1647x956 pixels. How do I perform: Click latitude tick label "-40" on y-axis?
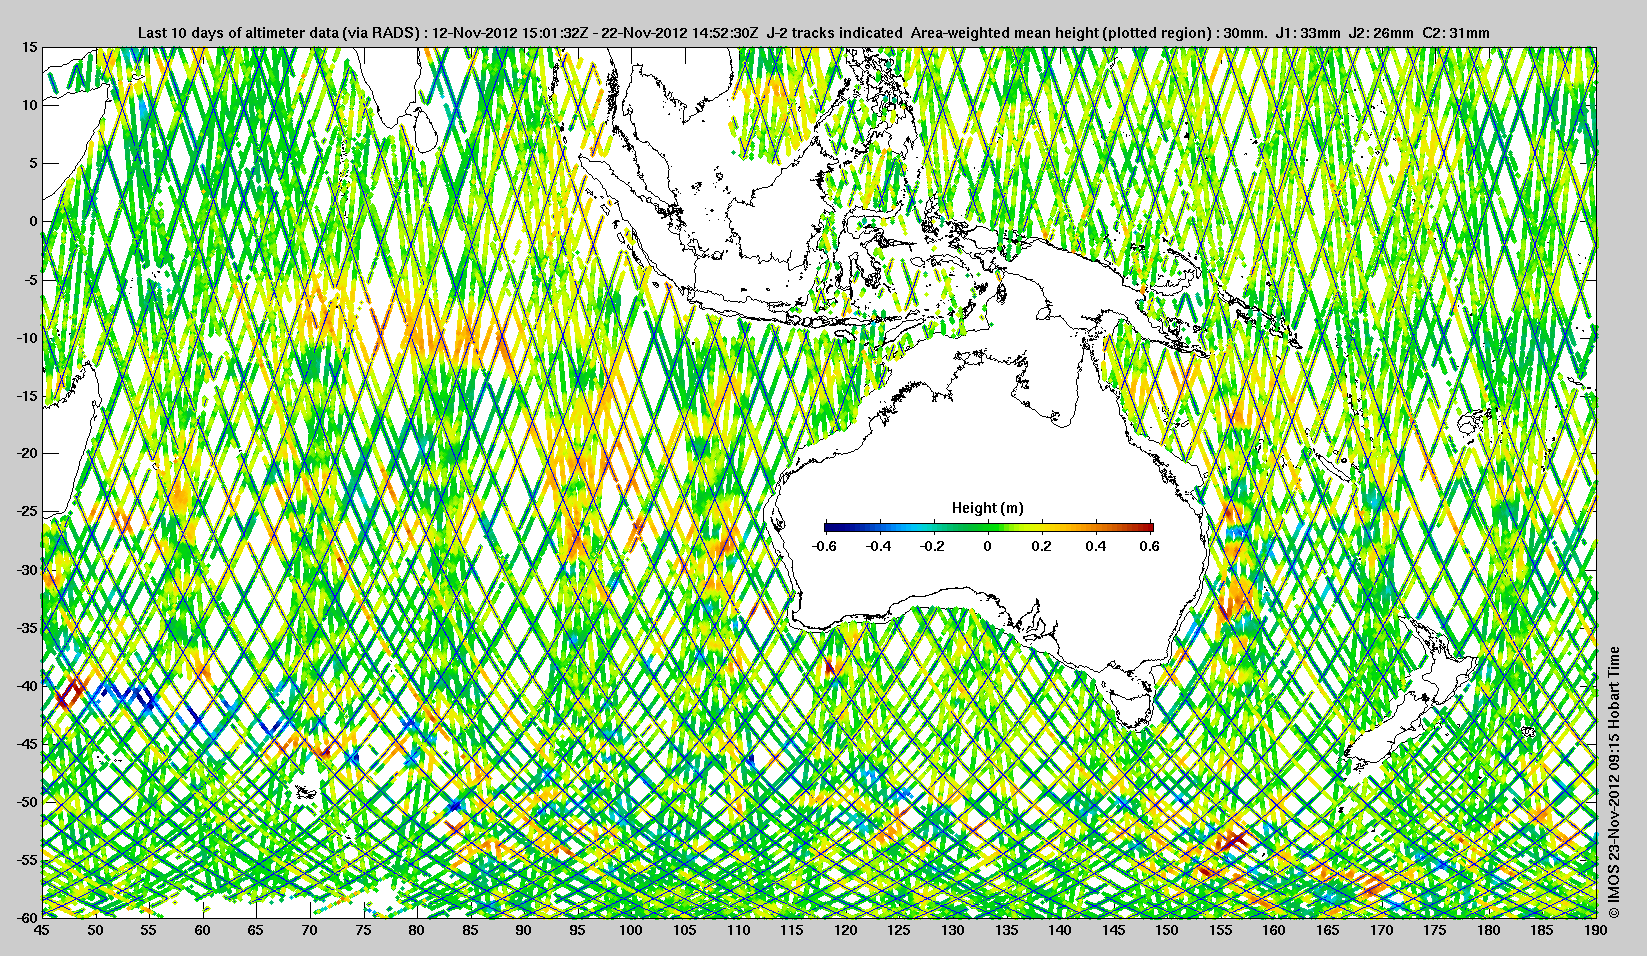(26, 686)
